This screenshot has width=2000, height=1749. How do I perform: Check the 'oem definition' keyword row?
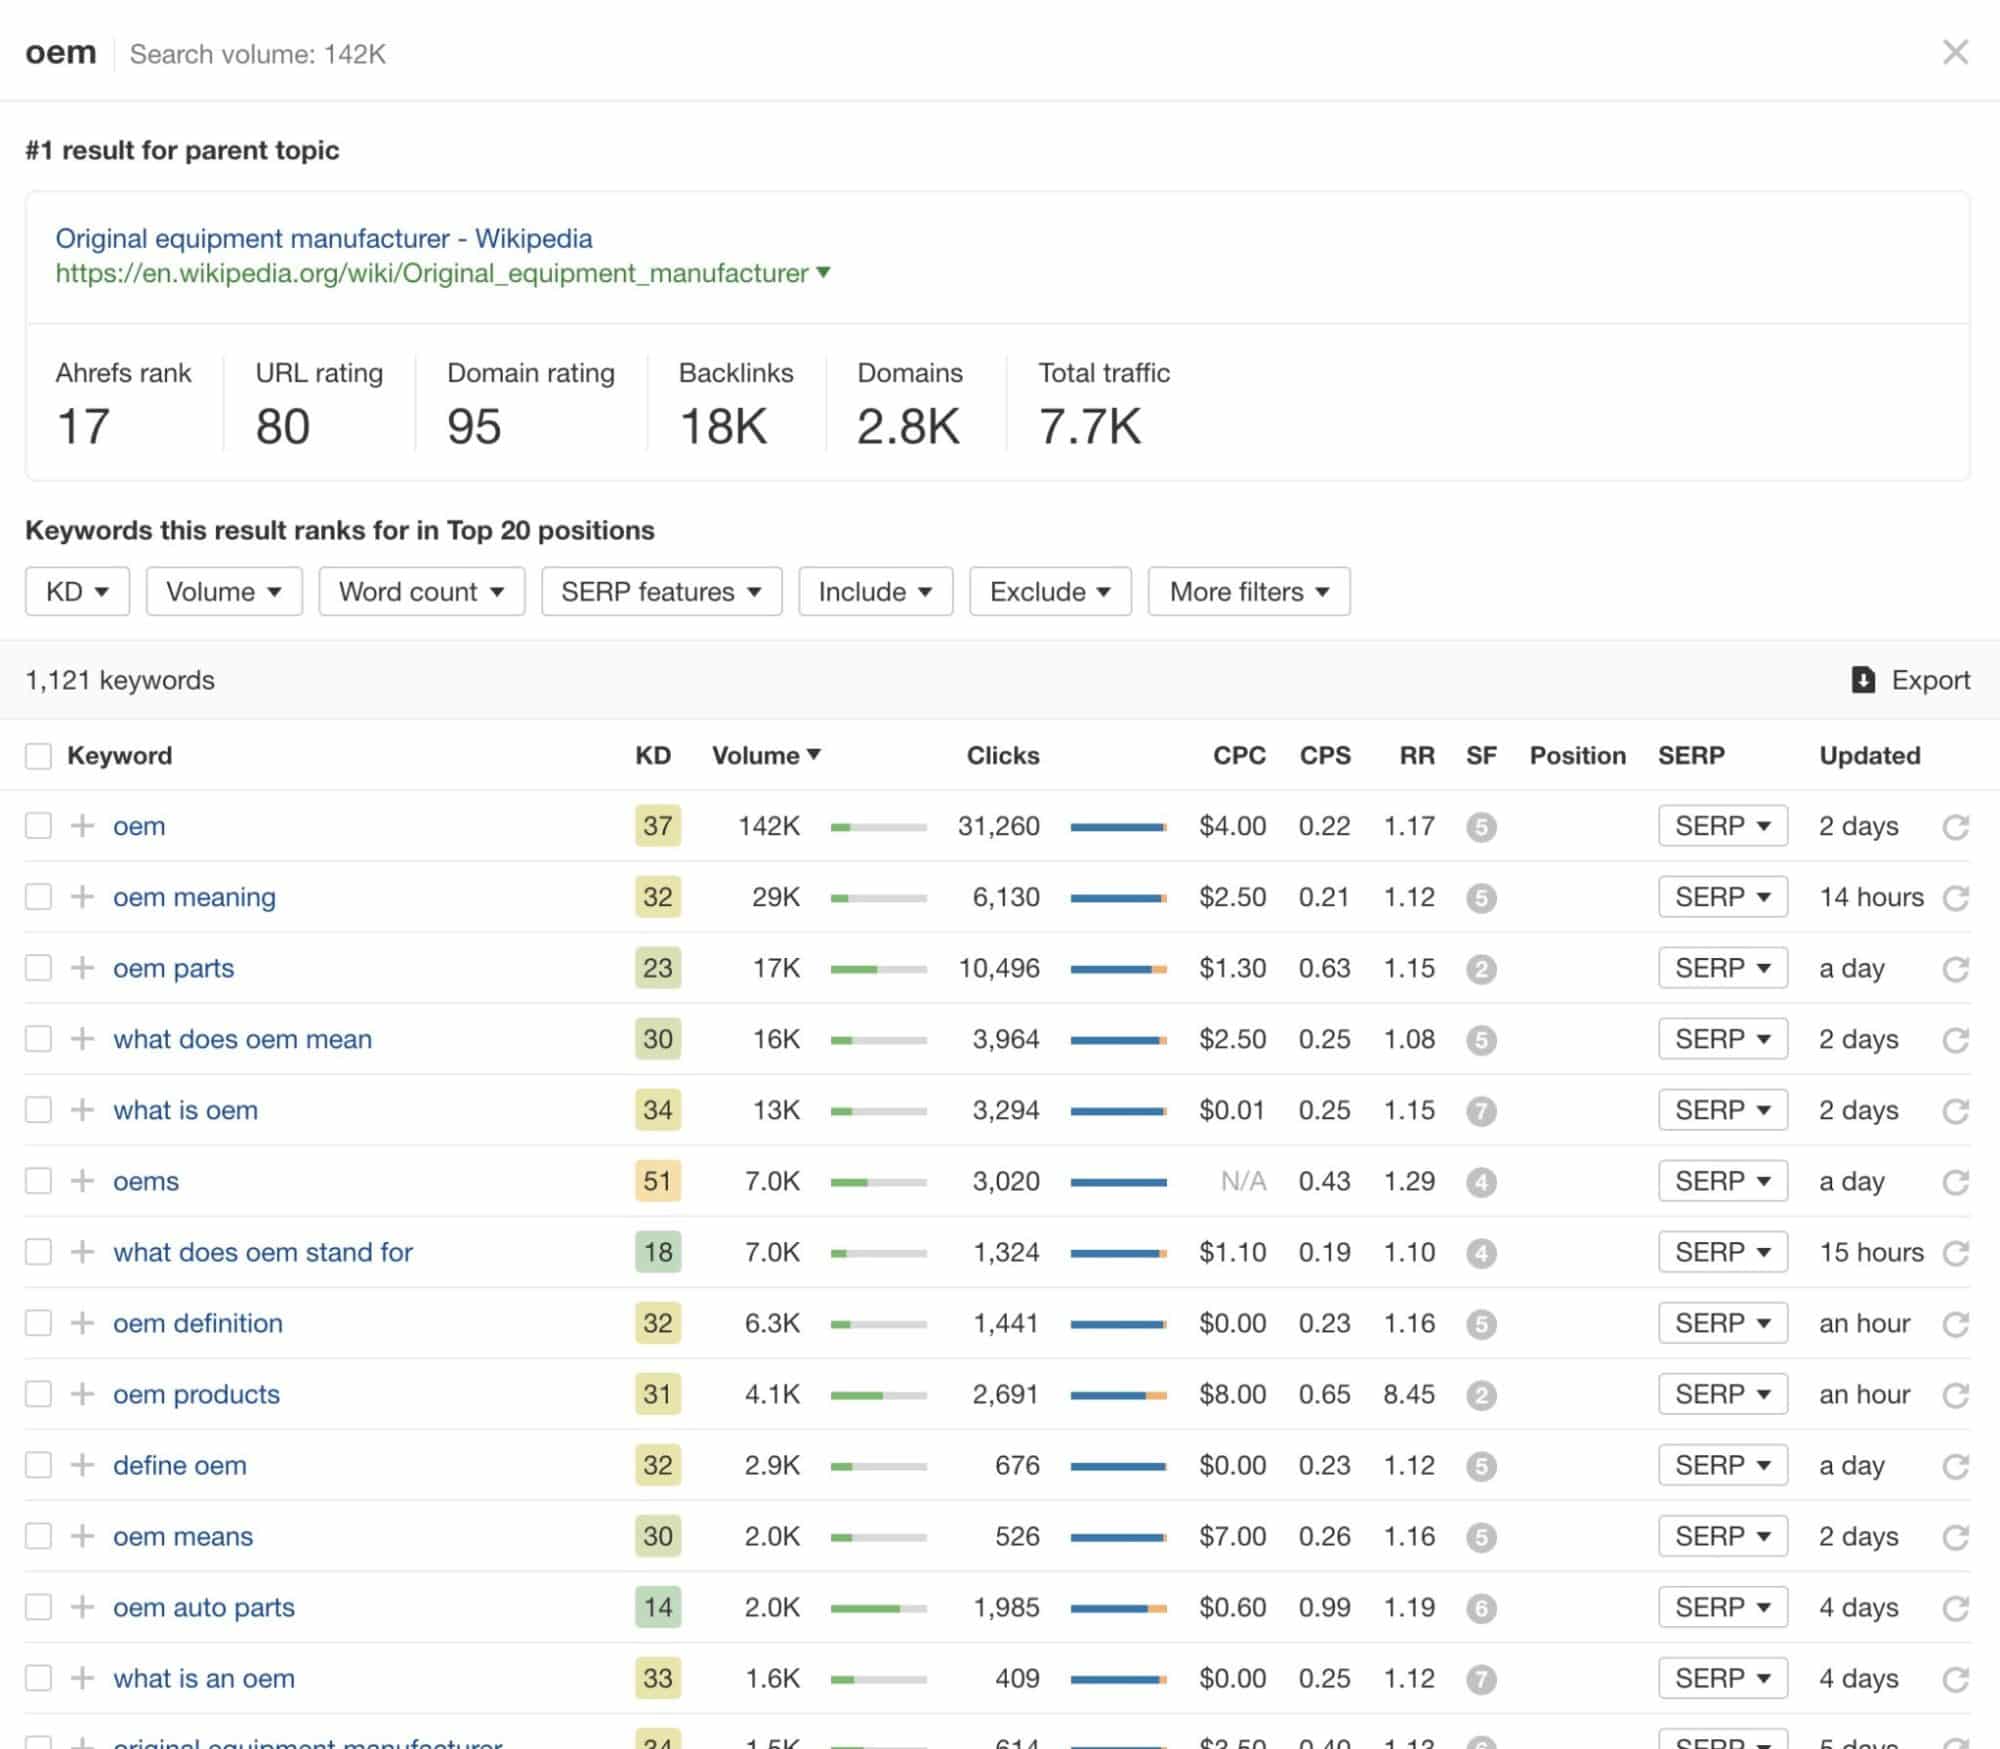tap(38, 1323)
